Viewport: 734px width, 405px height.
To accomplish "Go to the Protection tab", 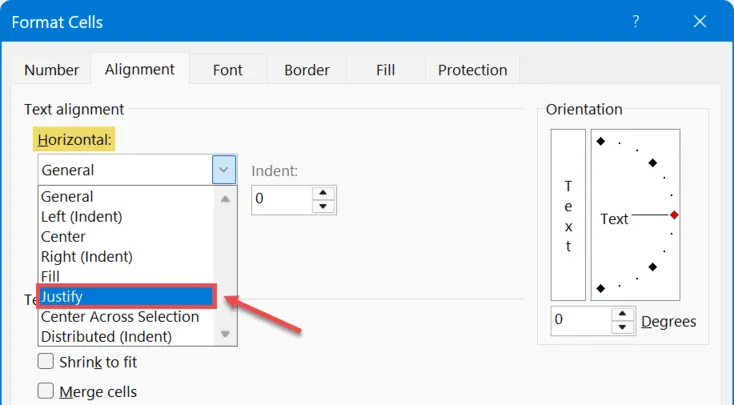I will pyautogui.click(x=472, y=70).
